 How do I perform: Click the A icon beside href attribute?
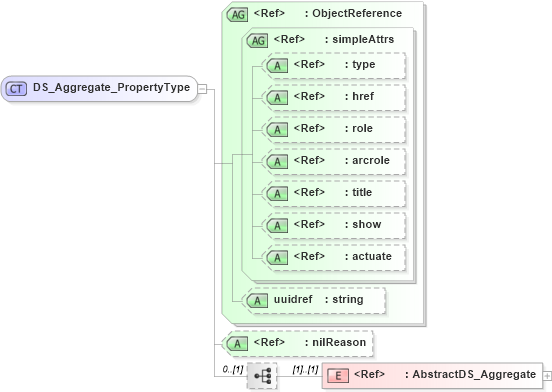[x=277, y=98]
